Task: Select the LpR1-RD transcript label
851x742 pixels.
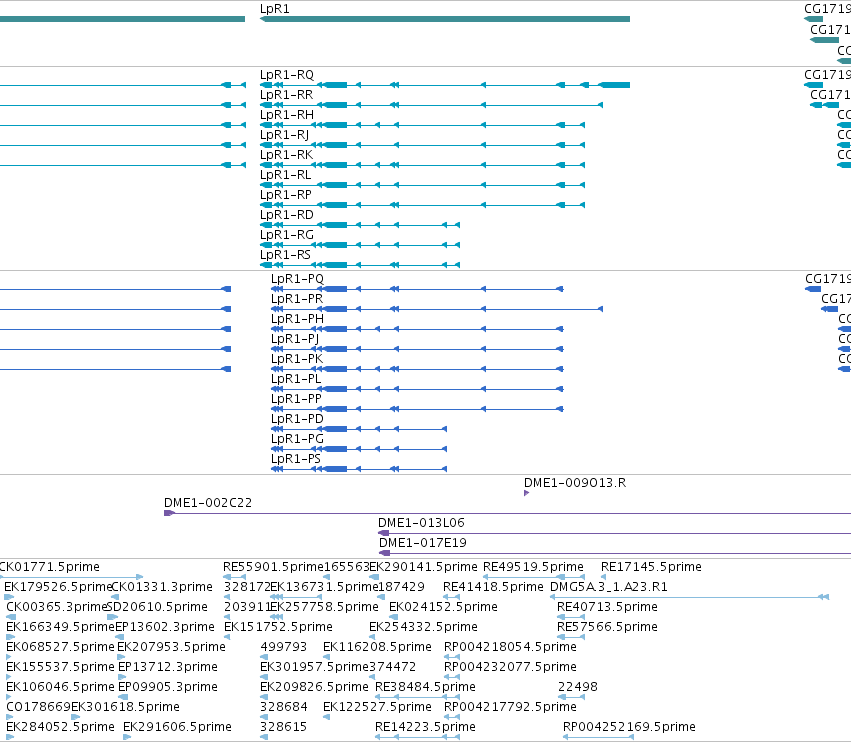Action: tap(287, 215)
